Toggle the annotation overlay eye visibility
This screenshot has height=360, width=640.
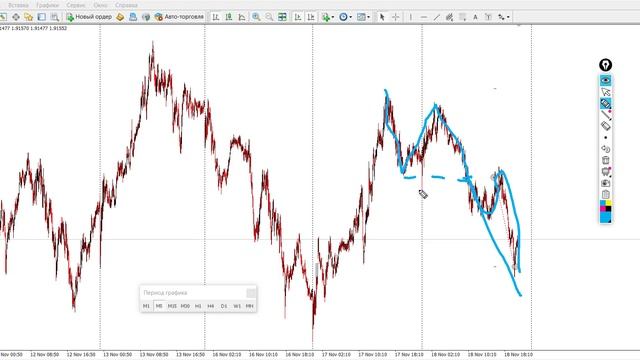(606, 80)
